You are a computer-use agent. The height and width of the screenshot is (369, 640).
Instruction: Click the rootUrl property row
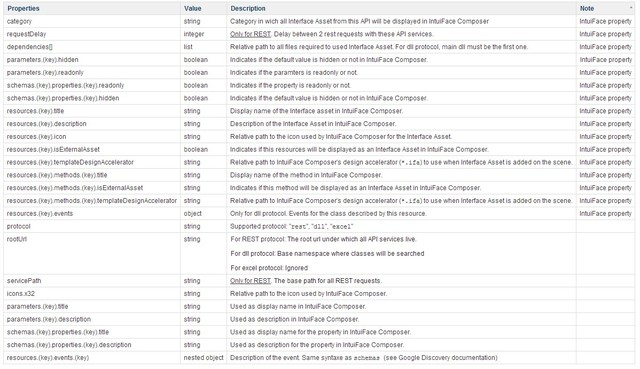point(319,253)
